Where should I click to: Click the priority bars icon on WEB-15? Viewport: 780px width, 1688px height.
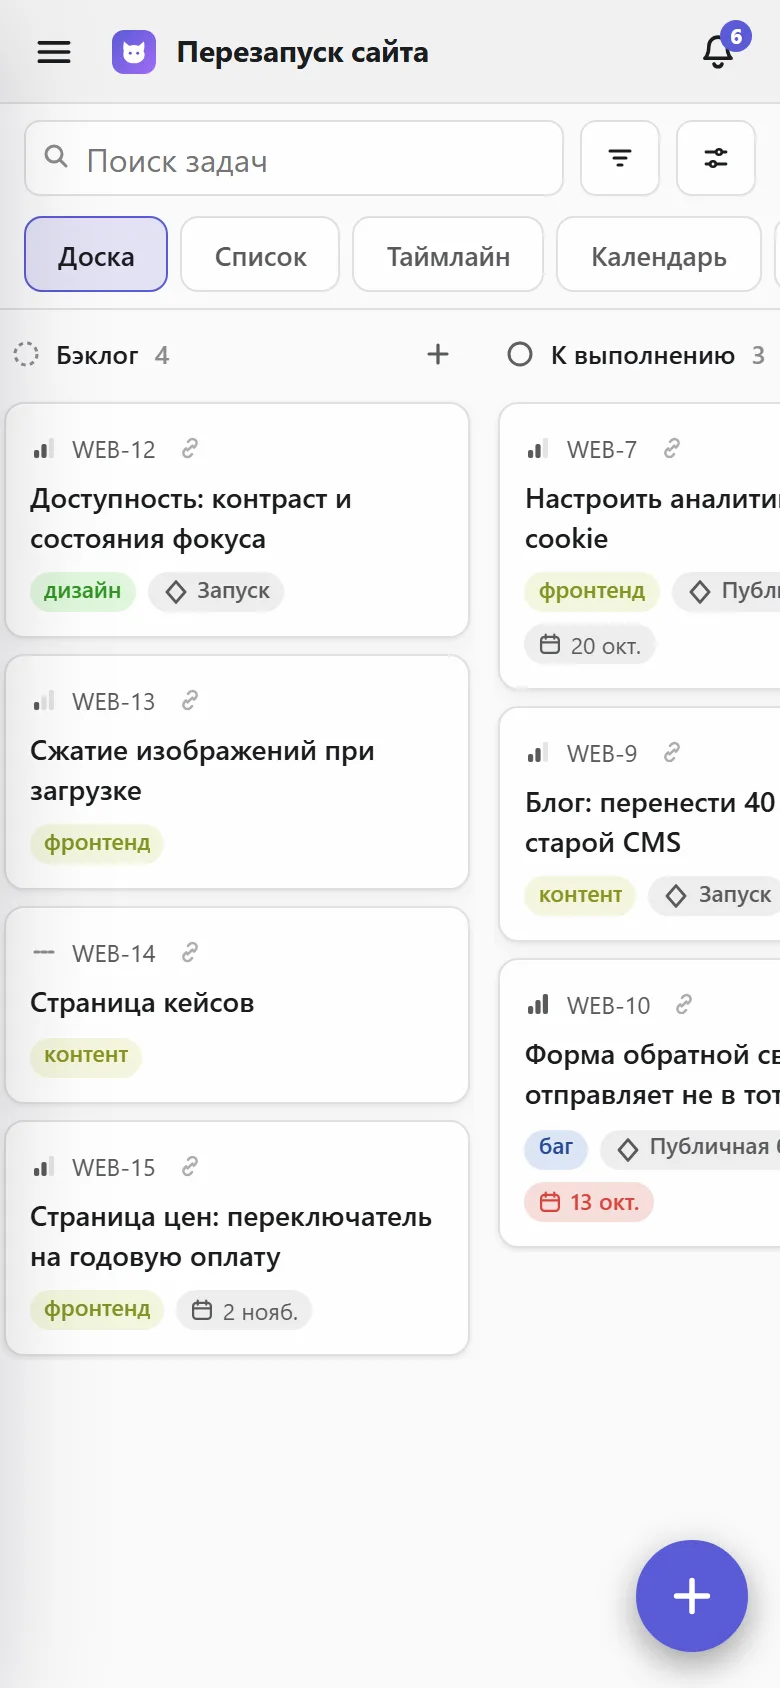click(43, 1167)
